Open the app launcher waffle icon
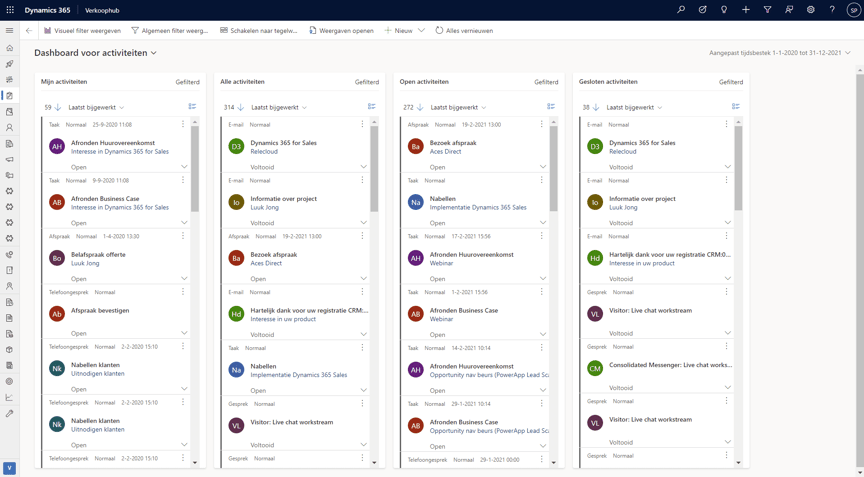Viewport: 864px width, 477px height. pos(10,10)
